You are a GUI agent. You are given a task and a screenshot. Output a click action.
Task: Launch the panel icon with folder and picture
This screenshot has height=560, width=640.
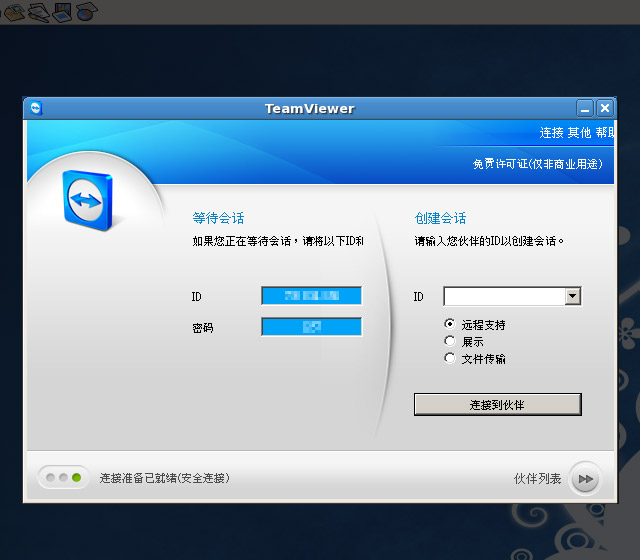(14, 12)
